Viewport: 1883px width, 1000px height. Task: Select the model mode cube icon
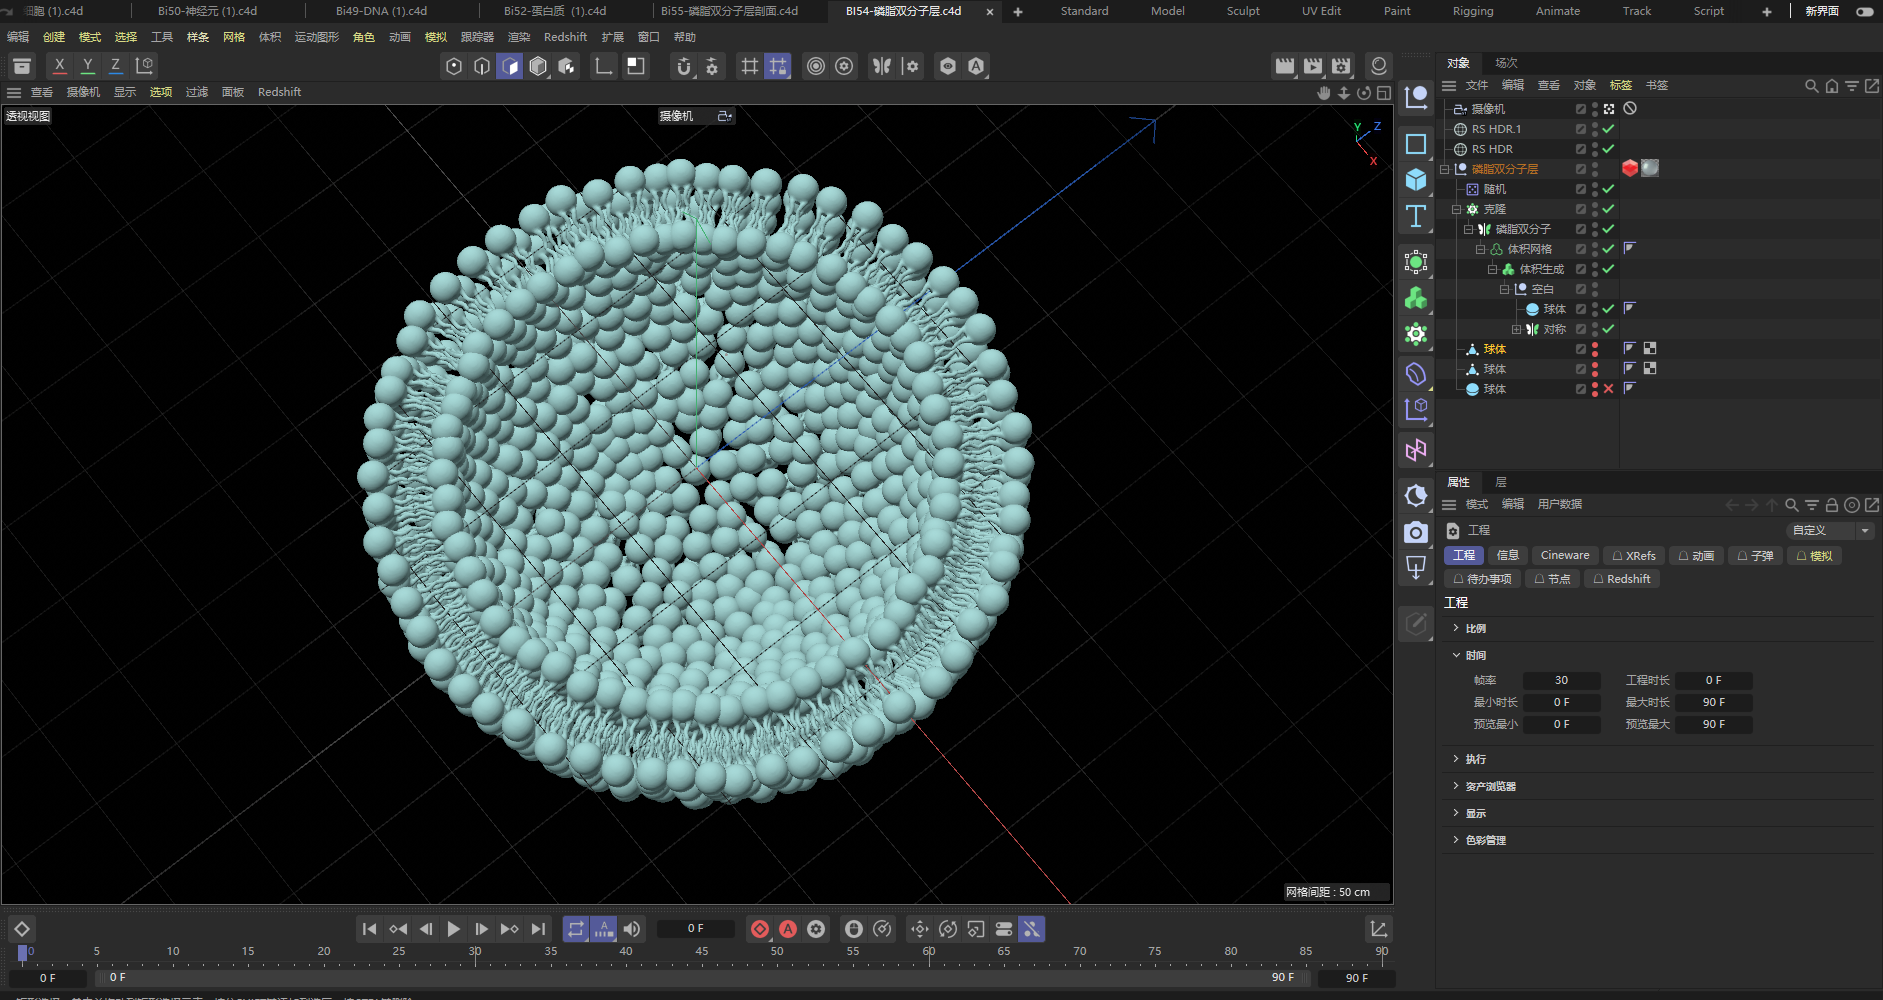(538, 66)
